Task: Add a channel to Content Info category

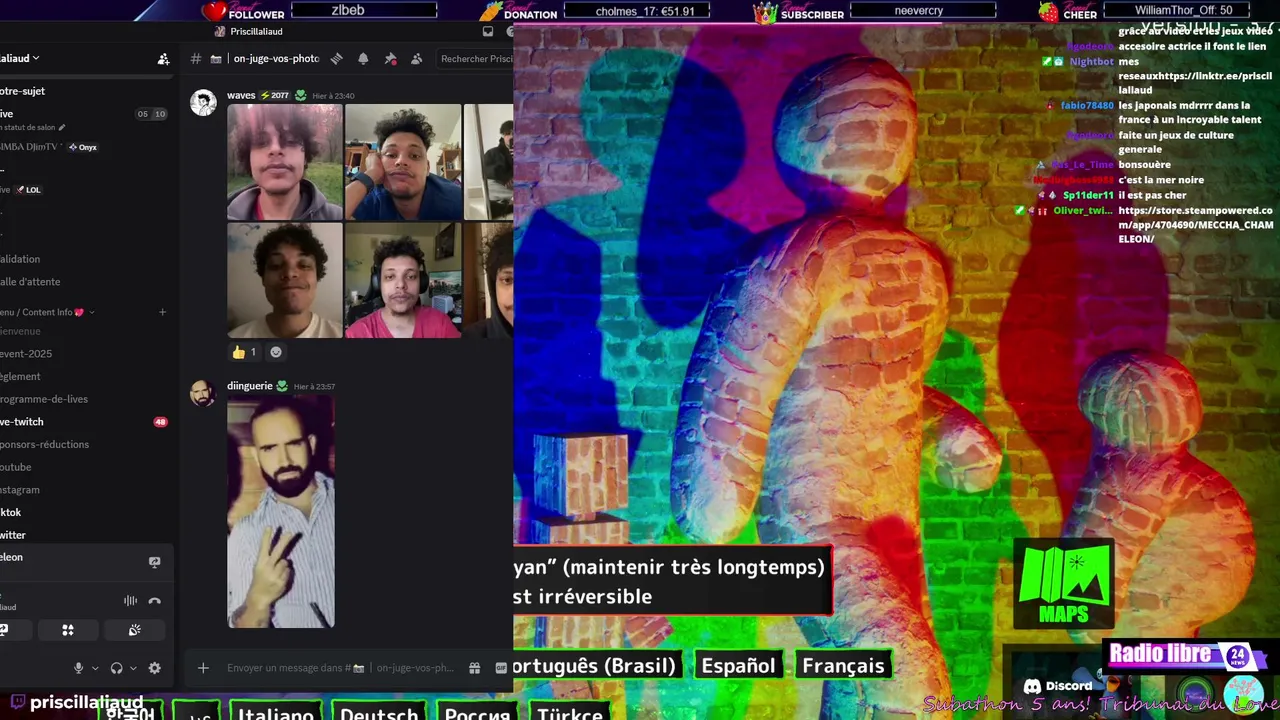Action: point(163,312)
